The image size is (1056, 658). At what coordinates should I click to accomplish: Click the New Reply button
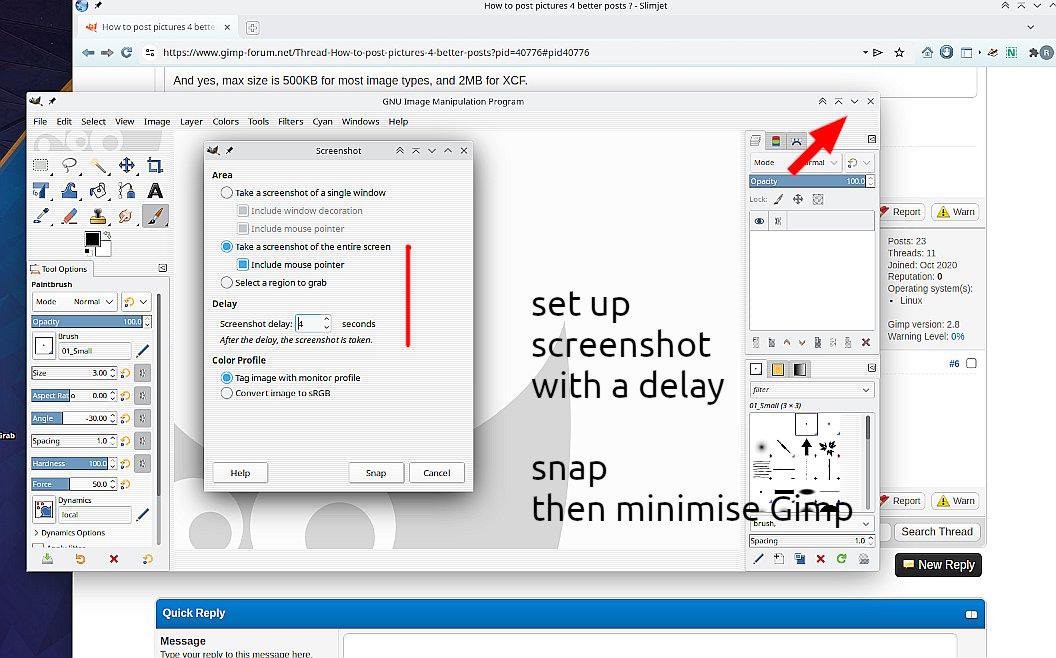tap(938, 564)
